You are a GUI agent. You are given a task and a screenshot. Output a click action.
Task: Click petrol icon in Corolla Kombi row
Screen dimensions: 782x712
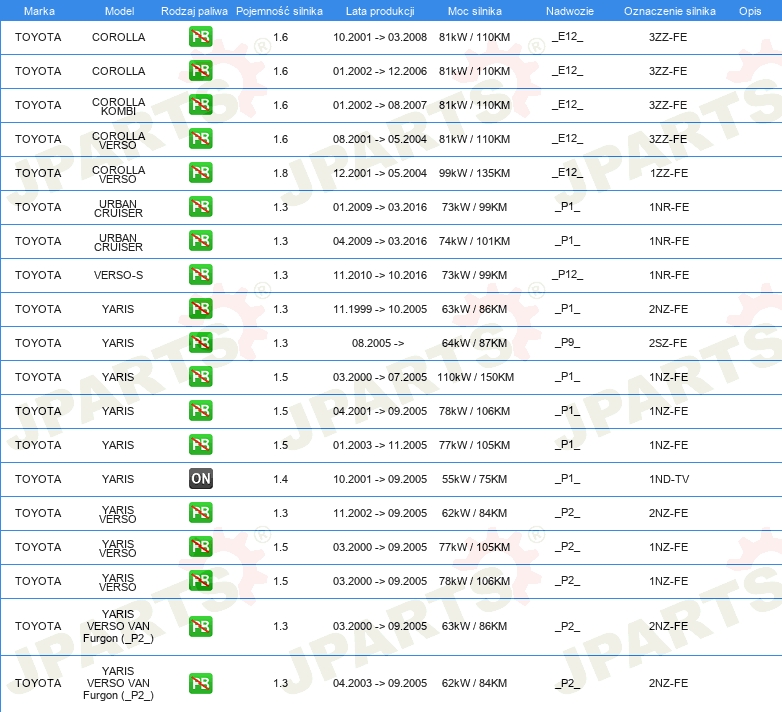coord(200,105)
